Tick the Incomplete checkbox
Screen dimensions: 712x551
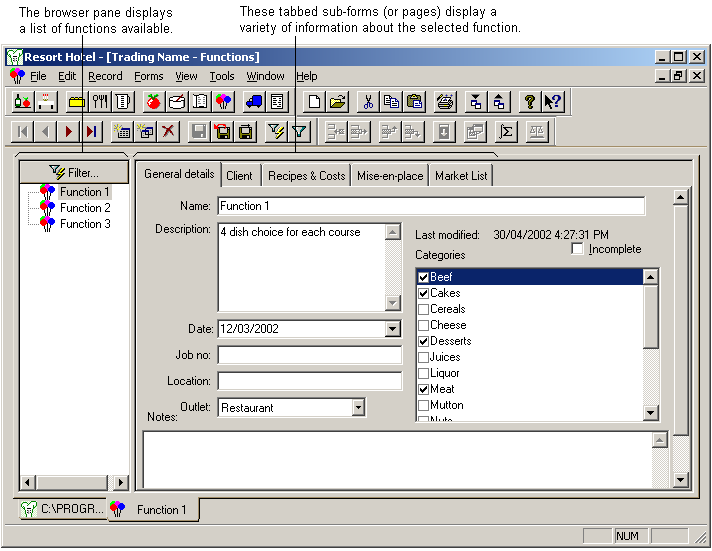coord(577,248)
